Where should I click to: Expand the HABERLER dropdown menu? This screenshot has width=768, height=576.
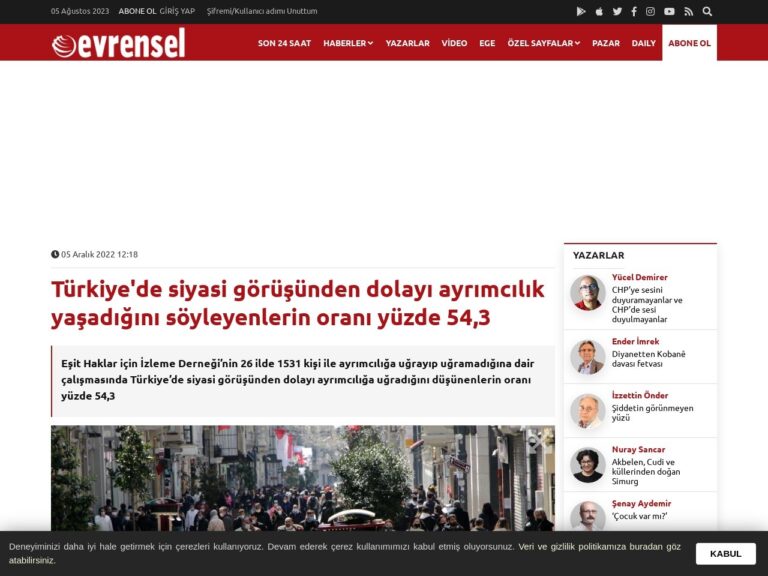point(347,44)
